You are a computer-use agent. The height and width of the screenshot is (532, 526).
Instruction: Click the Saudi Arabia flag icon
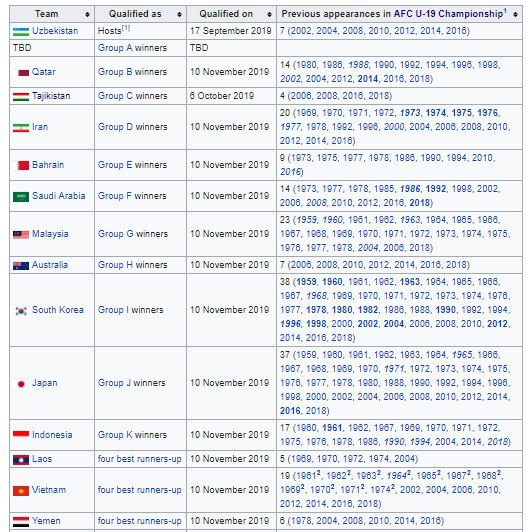pos(21,196)
